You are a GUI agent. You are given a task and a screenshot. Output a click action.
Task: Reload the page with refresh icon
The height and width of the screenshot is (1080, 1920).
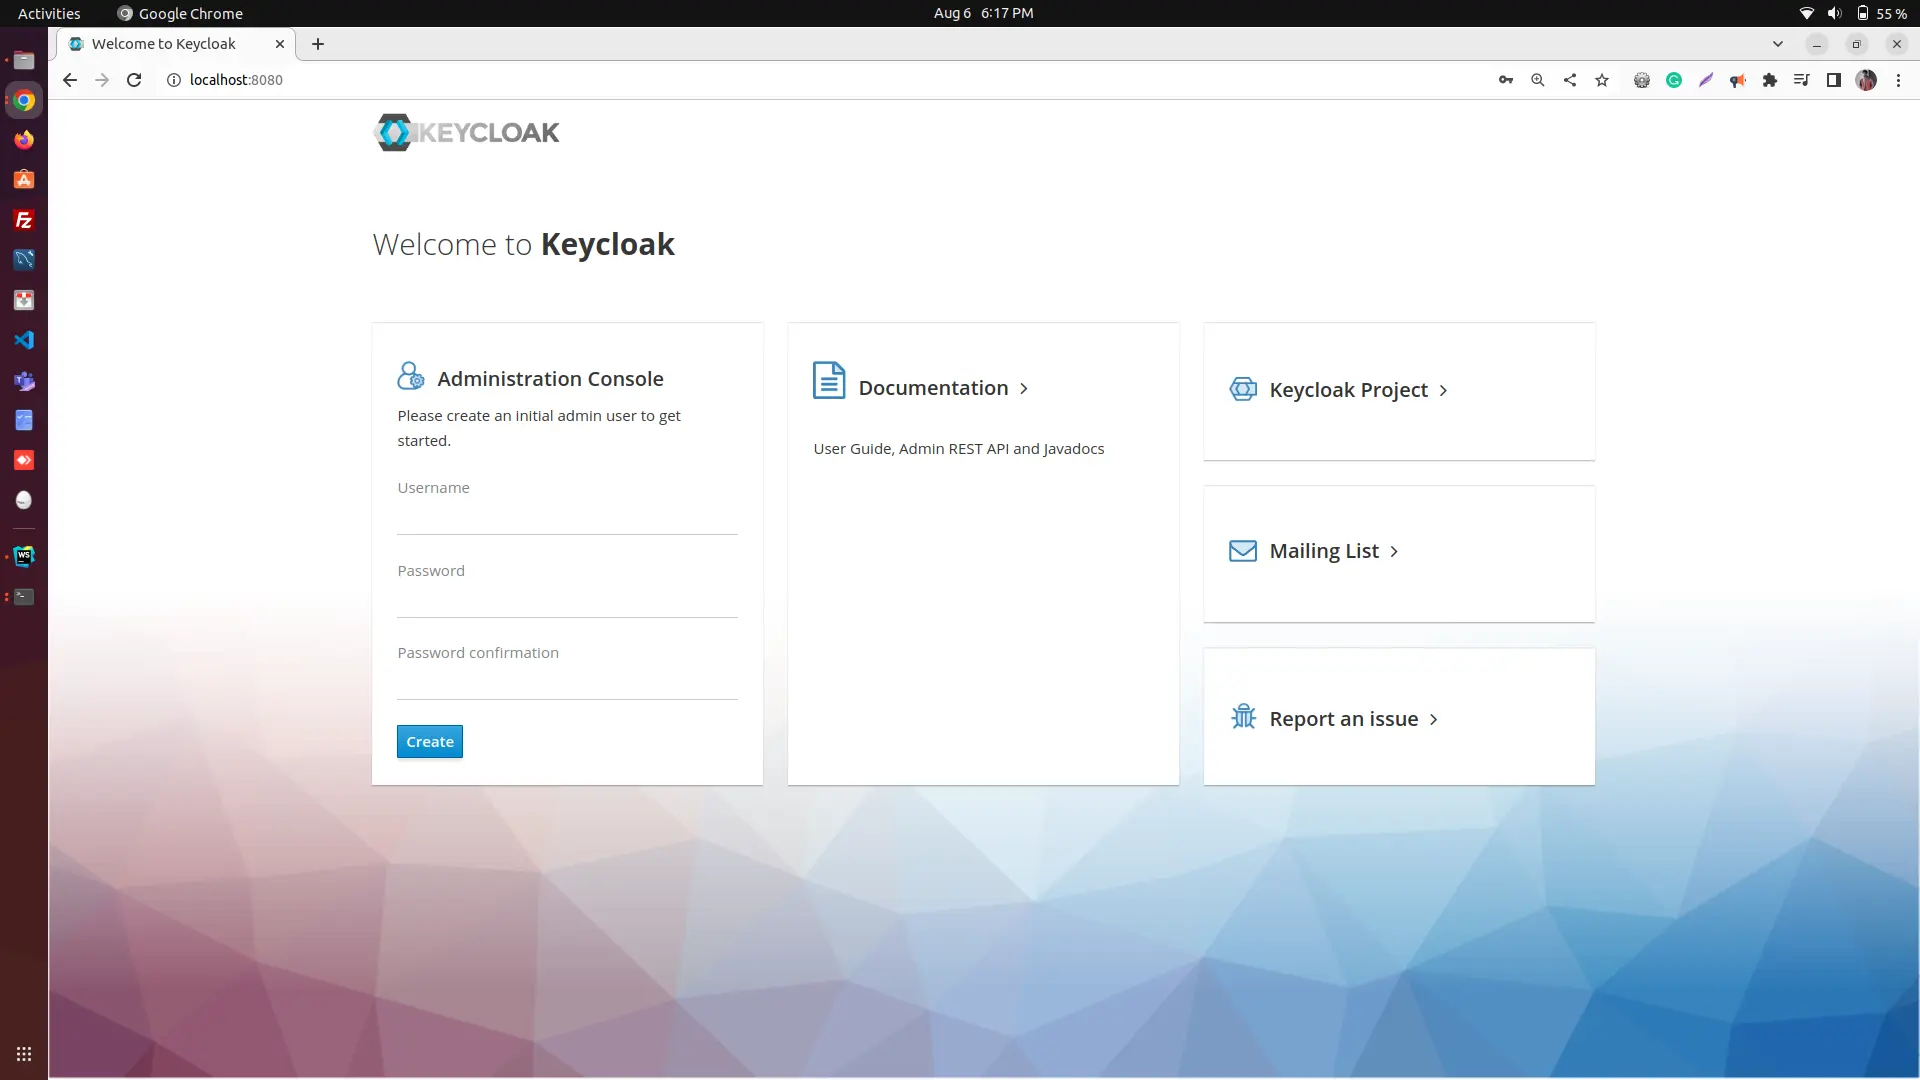click(134, 80)
